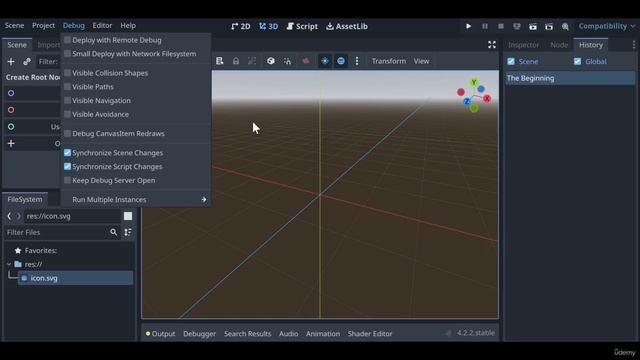
Task: Run current scene clapperboard icon
Action: [x=533, y=27]
